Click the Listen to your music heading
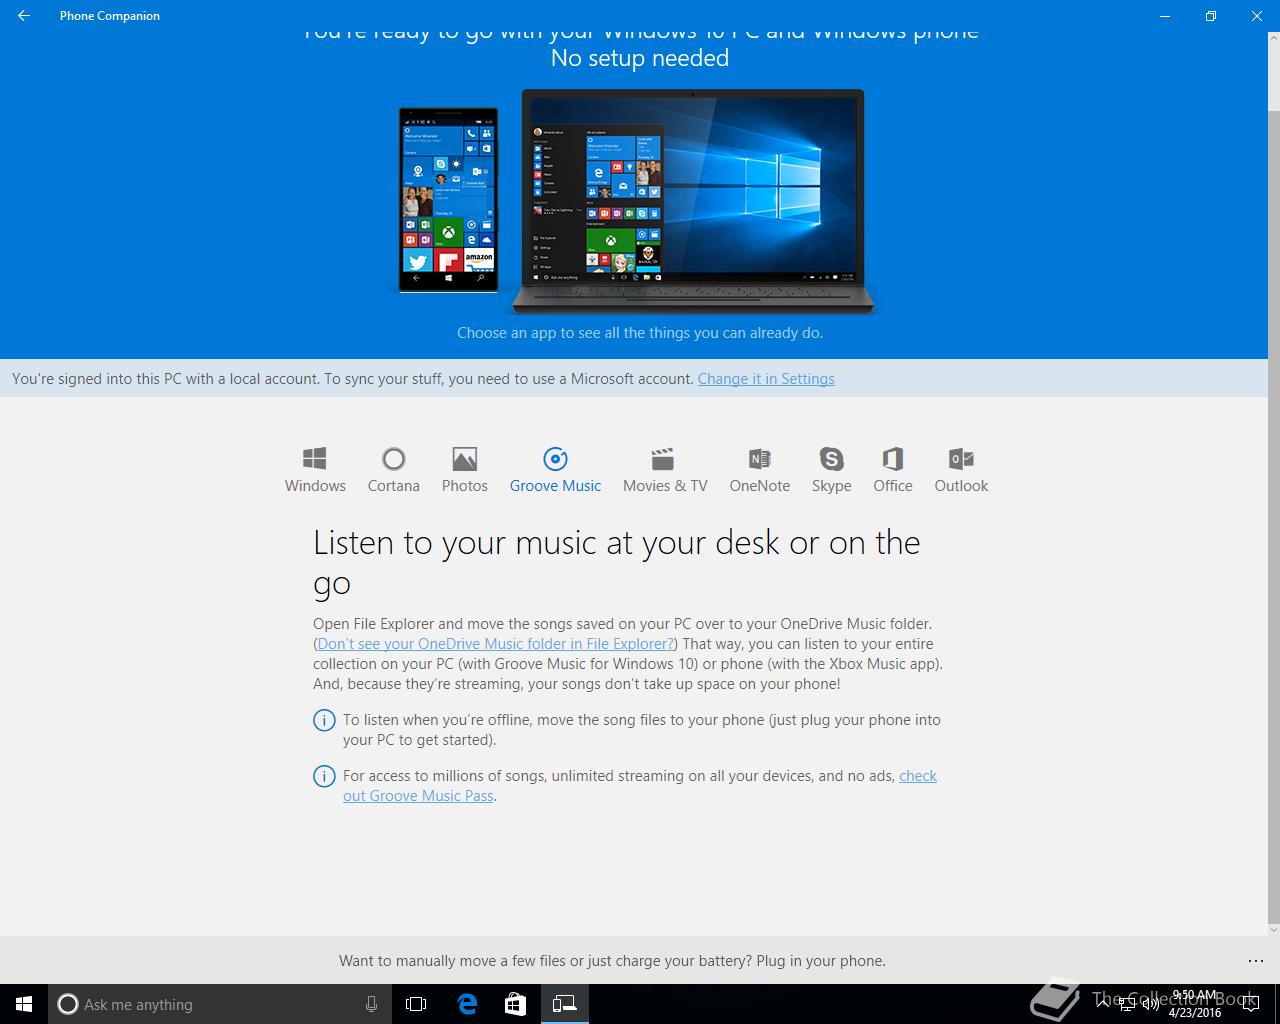 (x=616, y=563)
